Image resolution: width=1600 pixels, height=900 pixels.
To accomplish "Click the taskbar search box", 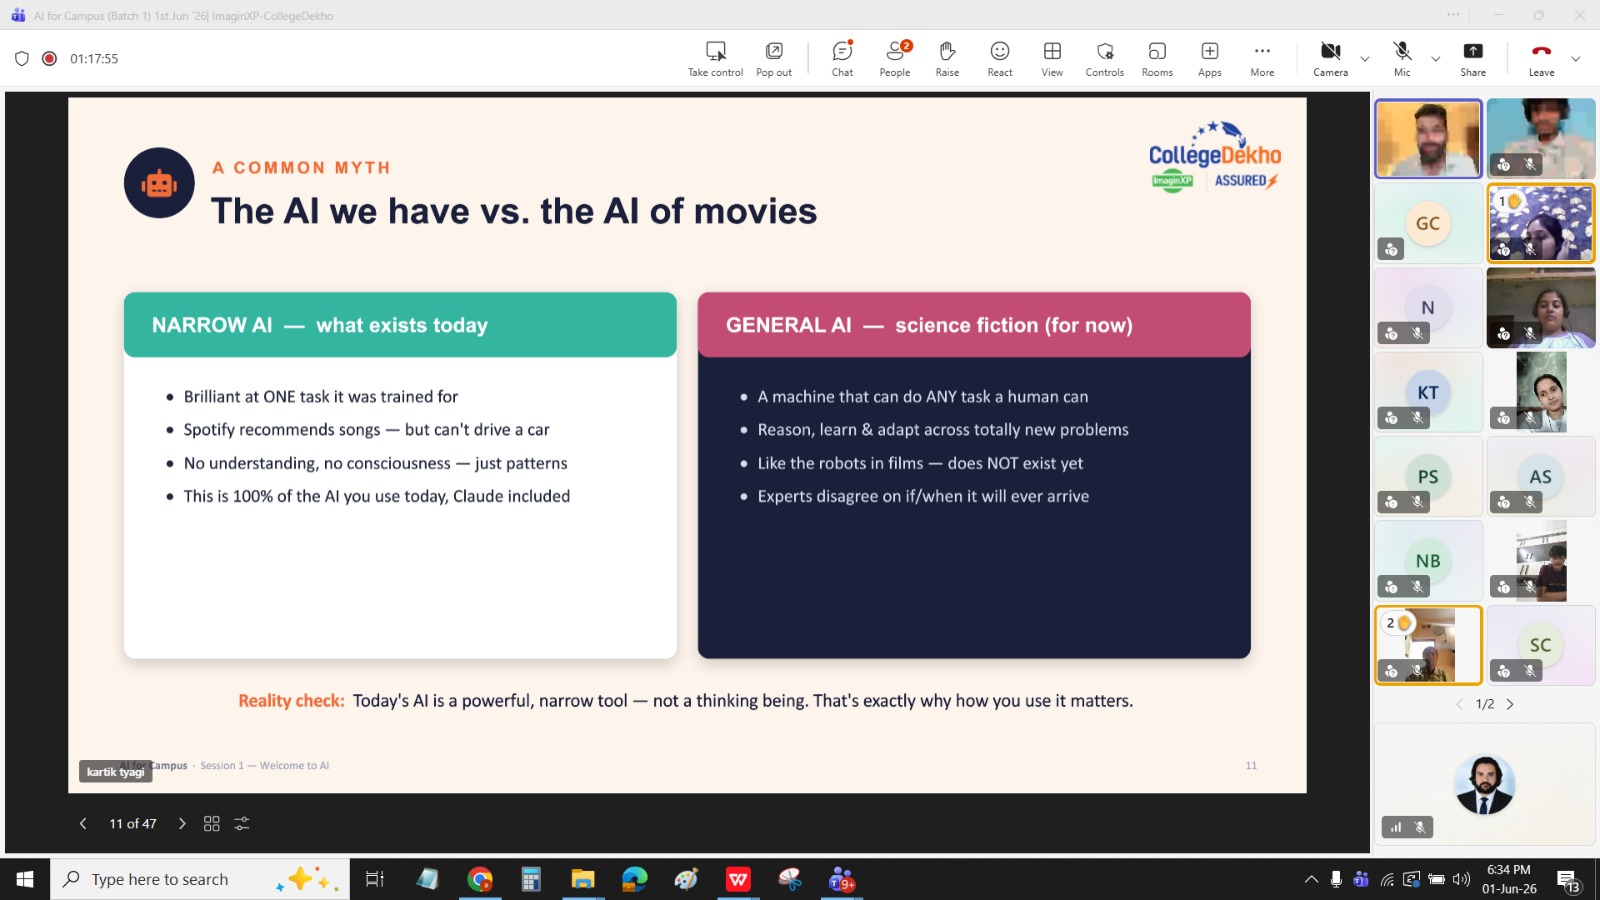I will [x=200, y=879].
